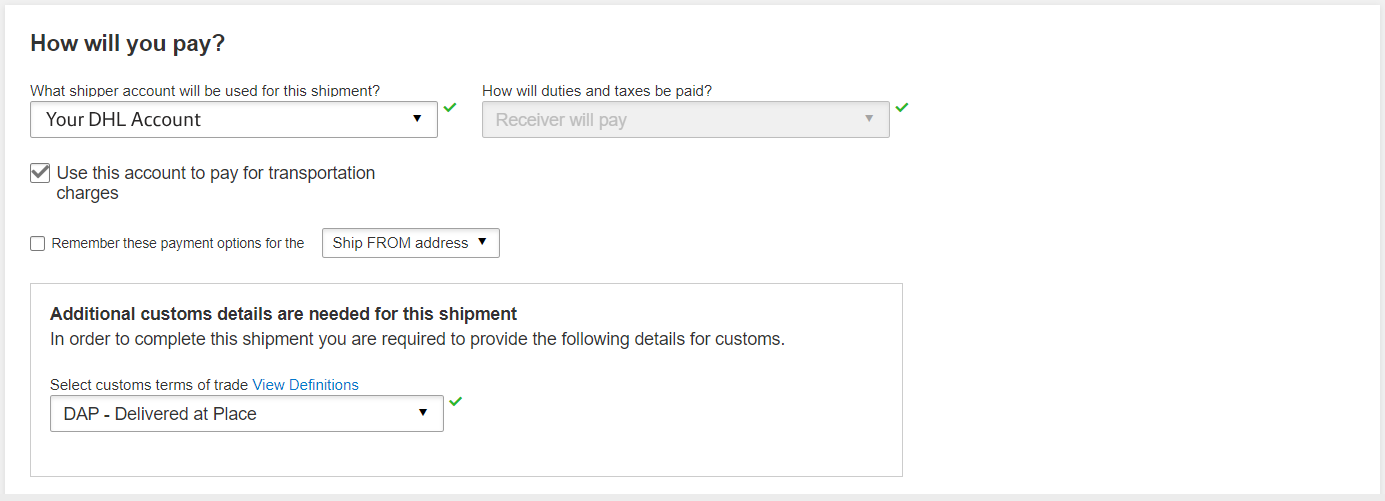Screen dimensions: 1385x501
Task: Click the 'How will you pay?' heading
Action: [x=128, y=43]
